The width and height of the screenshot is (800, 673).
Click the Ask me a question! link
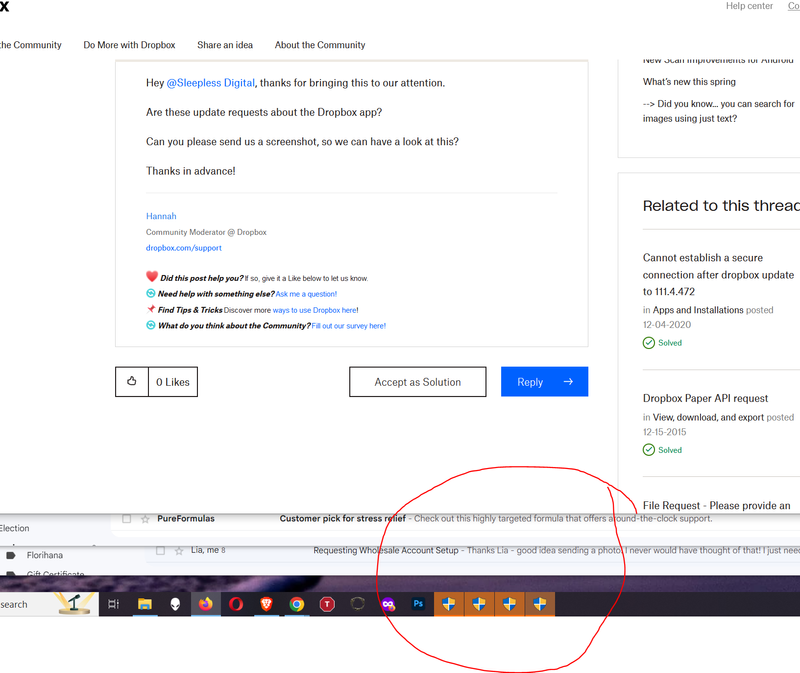click(306, 294)
